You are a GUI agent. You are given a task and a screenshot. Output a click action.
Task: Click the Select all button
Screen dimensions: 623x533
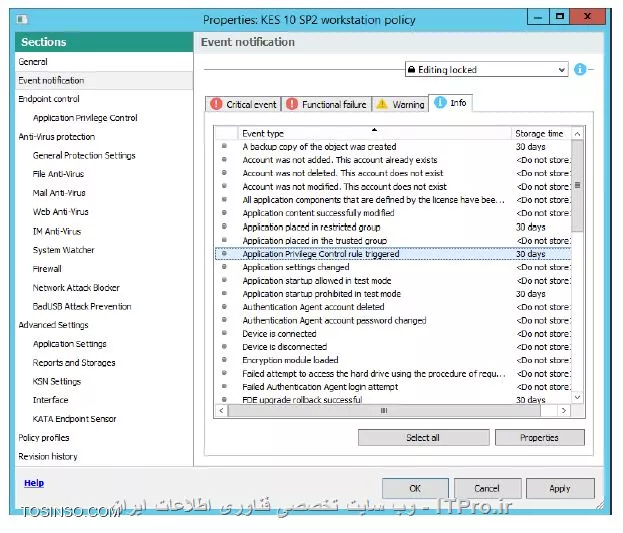[424, 438]
